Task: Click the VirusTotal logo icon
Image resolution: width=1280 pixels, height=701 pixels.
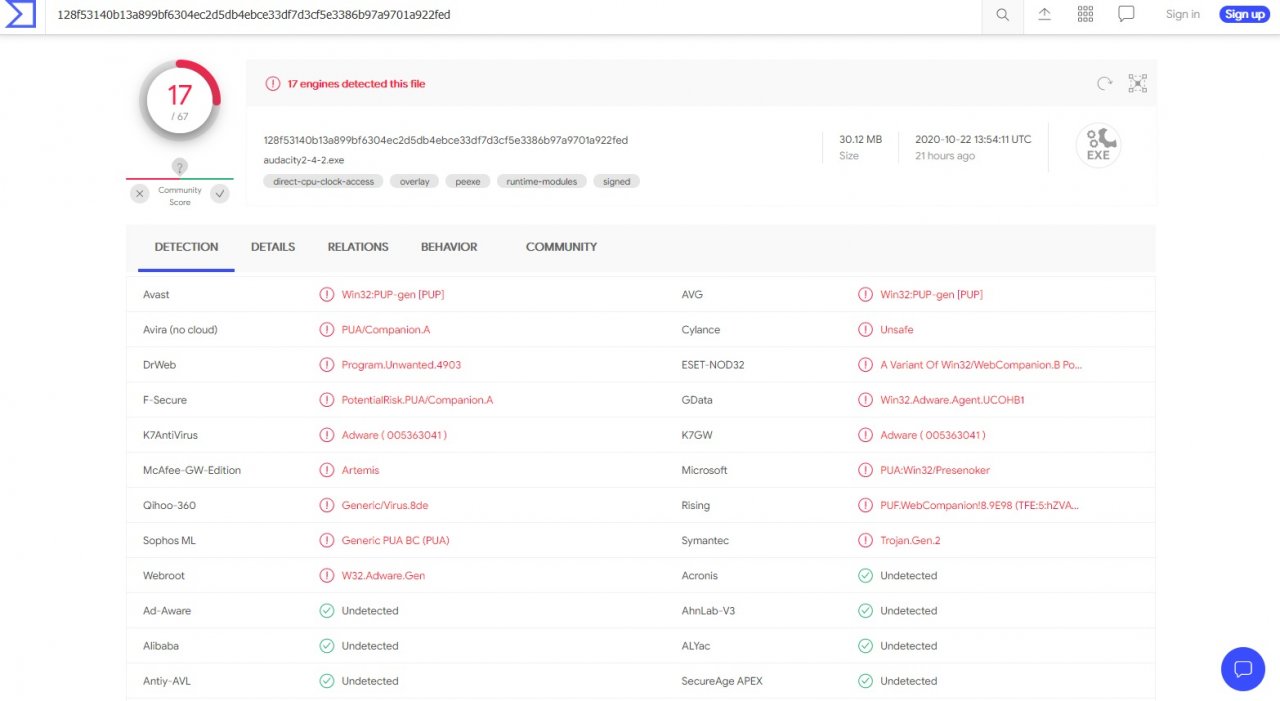Action: click(x=21, y=14)
